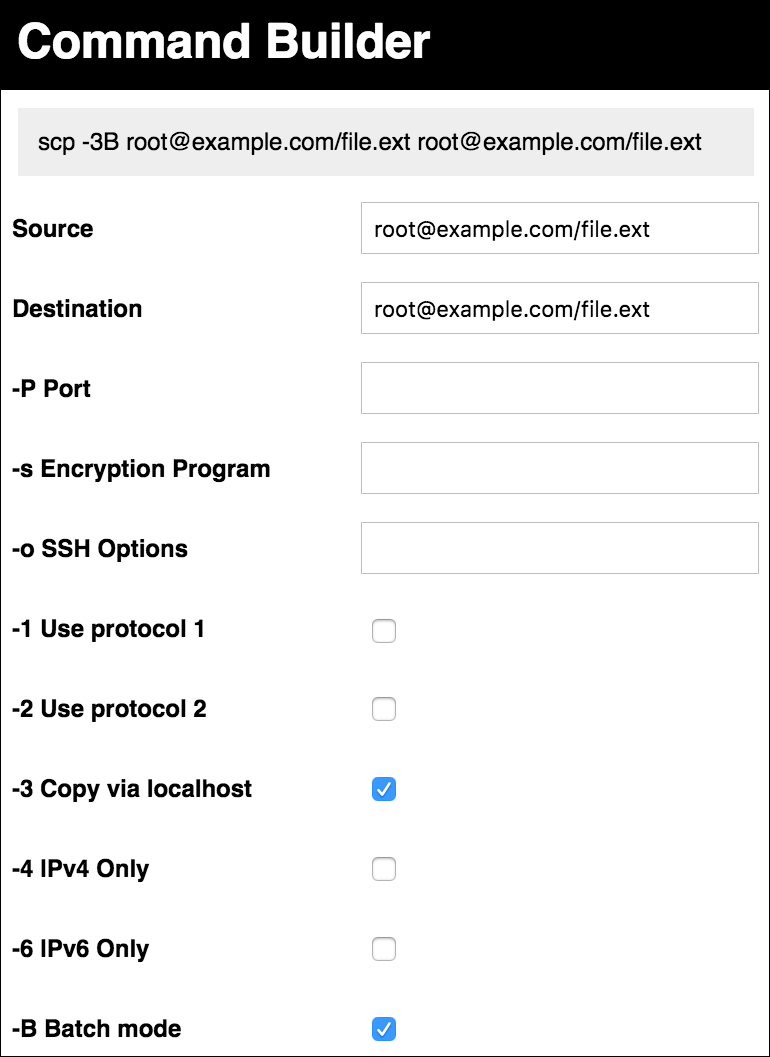The height and width of the screenshot is (1057, 770).
Task: Enable the -2 Use protocol 2 option
Action: (384, 709)
